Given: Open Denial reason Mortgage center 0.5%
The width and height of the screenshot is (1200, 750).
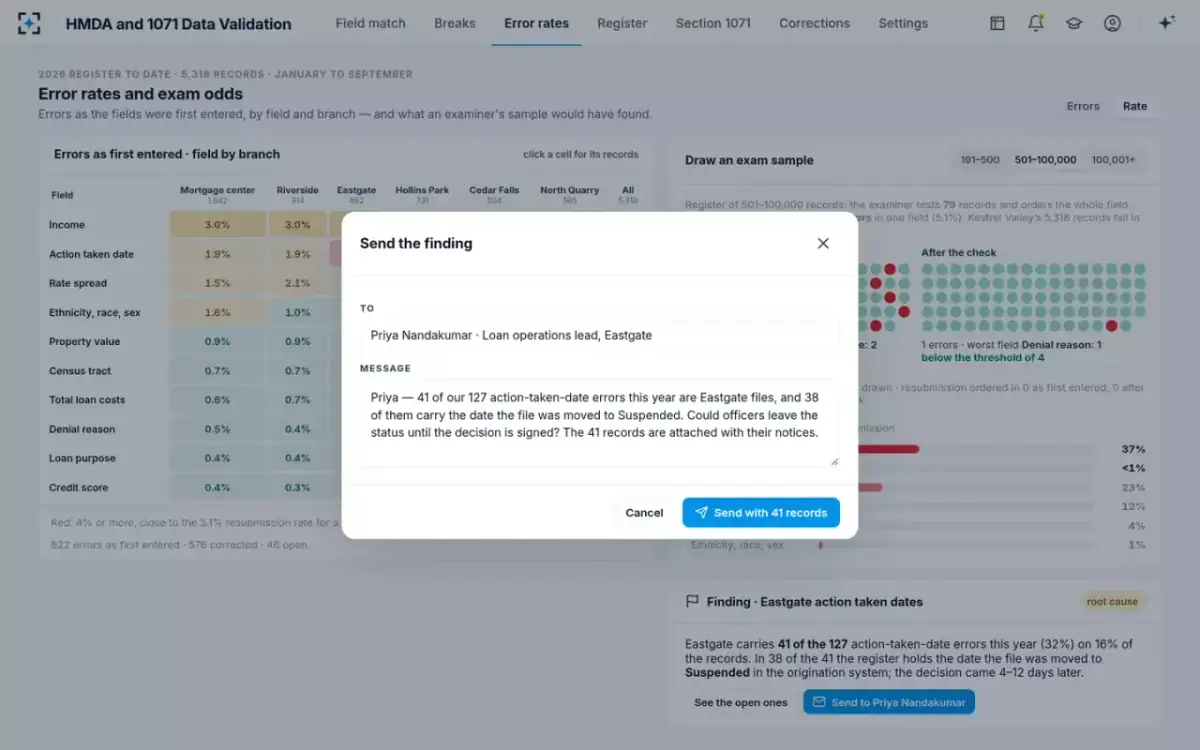Looking at the screenshot, I should pyautogui.click(x=218, y=429).
